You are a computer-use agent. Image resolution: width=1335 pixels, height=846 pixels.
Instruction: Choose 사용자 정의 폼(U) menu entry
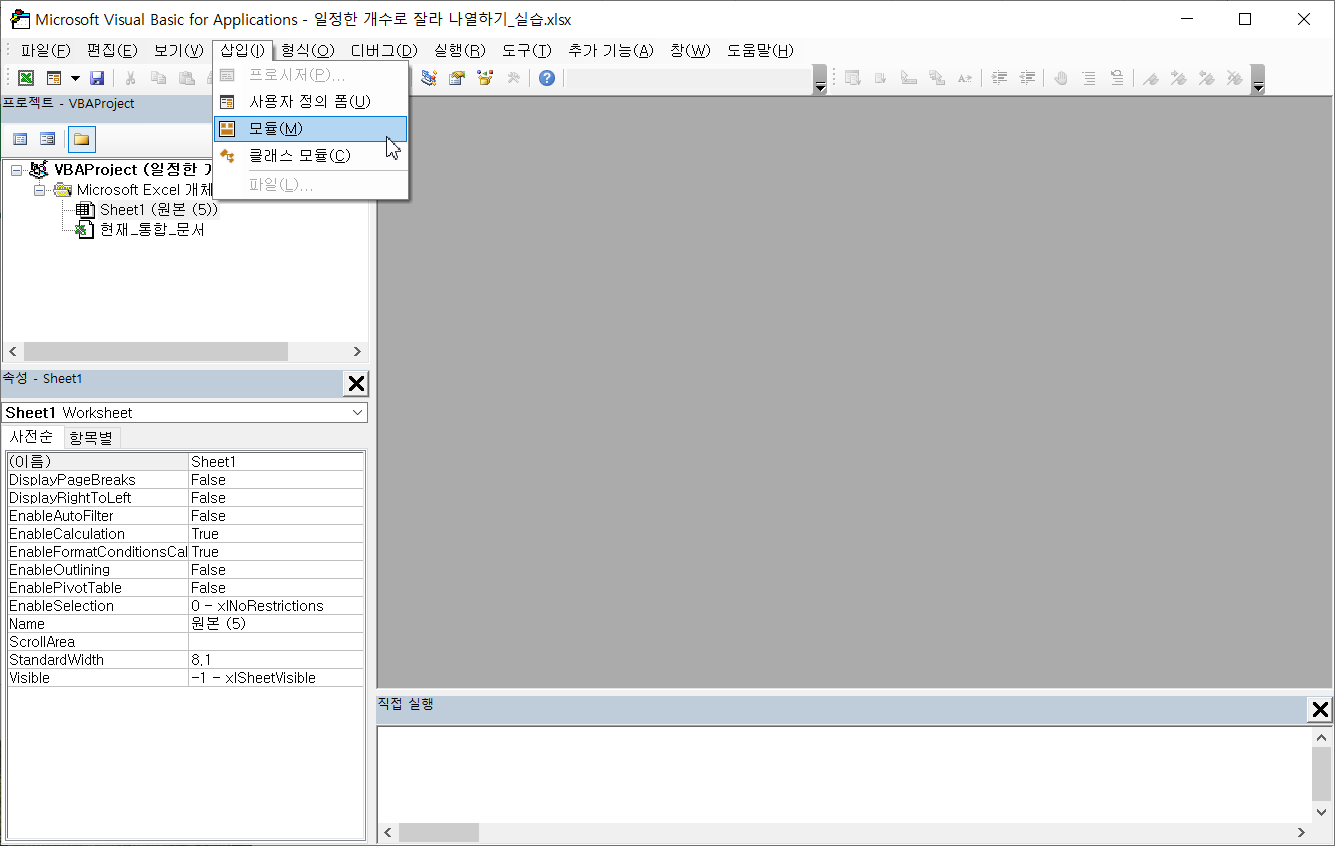(x=310, y=102)
